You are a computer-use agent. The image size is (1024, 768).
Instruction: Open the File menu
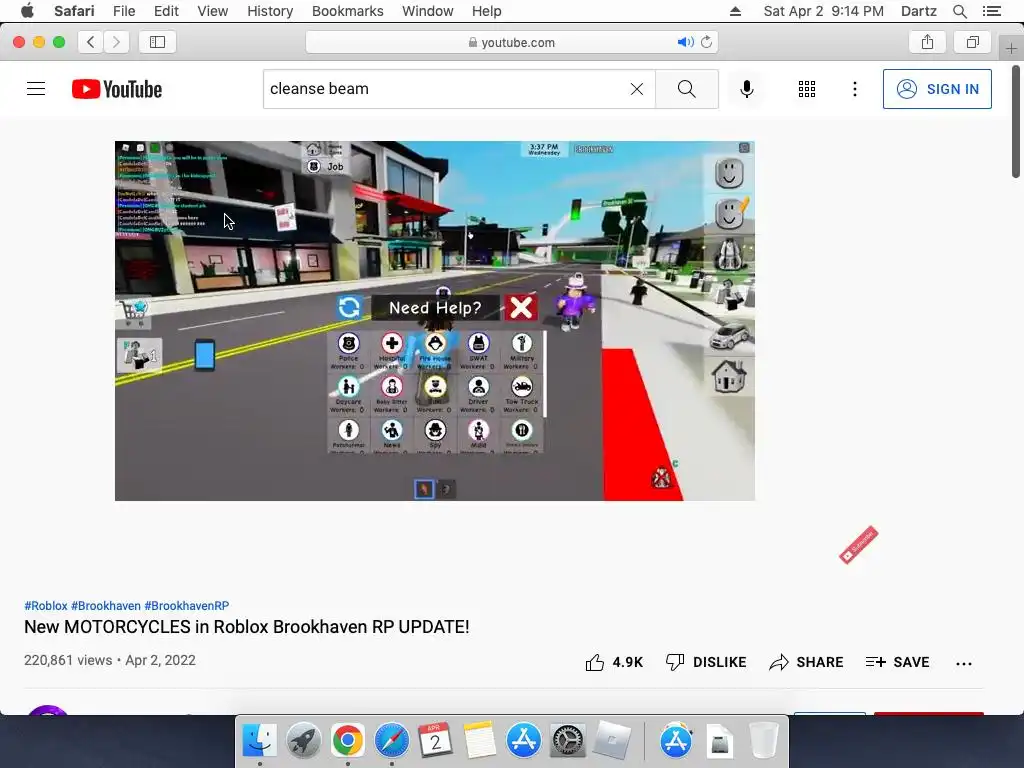click(123, 11)
